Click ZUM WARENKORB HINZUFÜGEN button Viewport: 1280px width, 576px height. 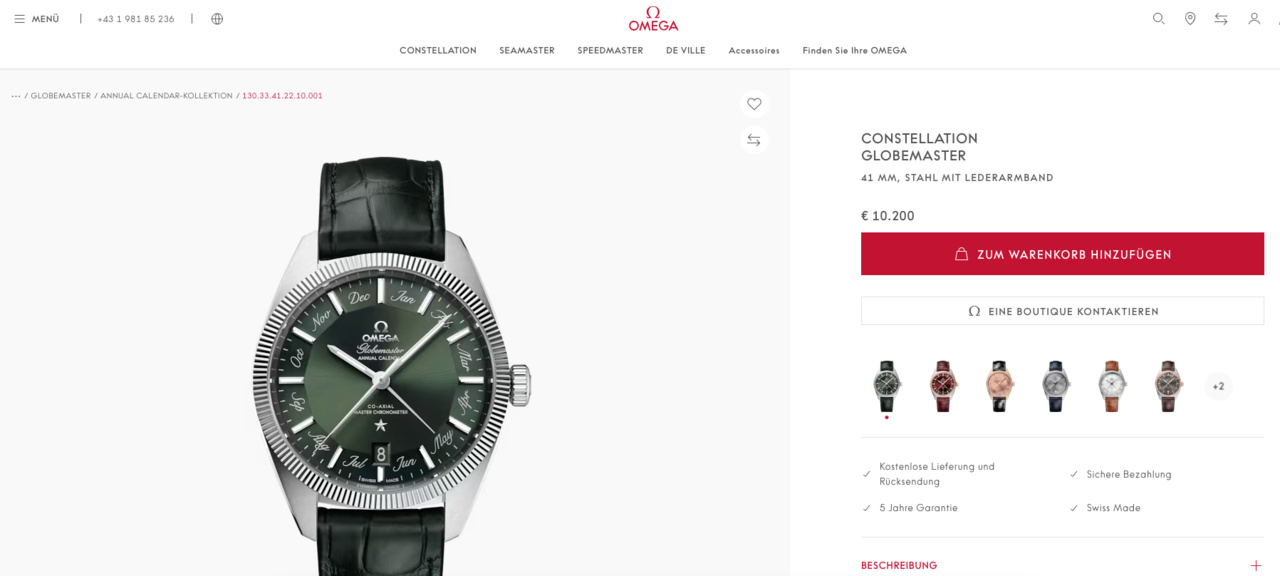1062,254
